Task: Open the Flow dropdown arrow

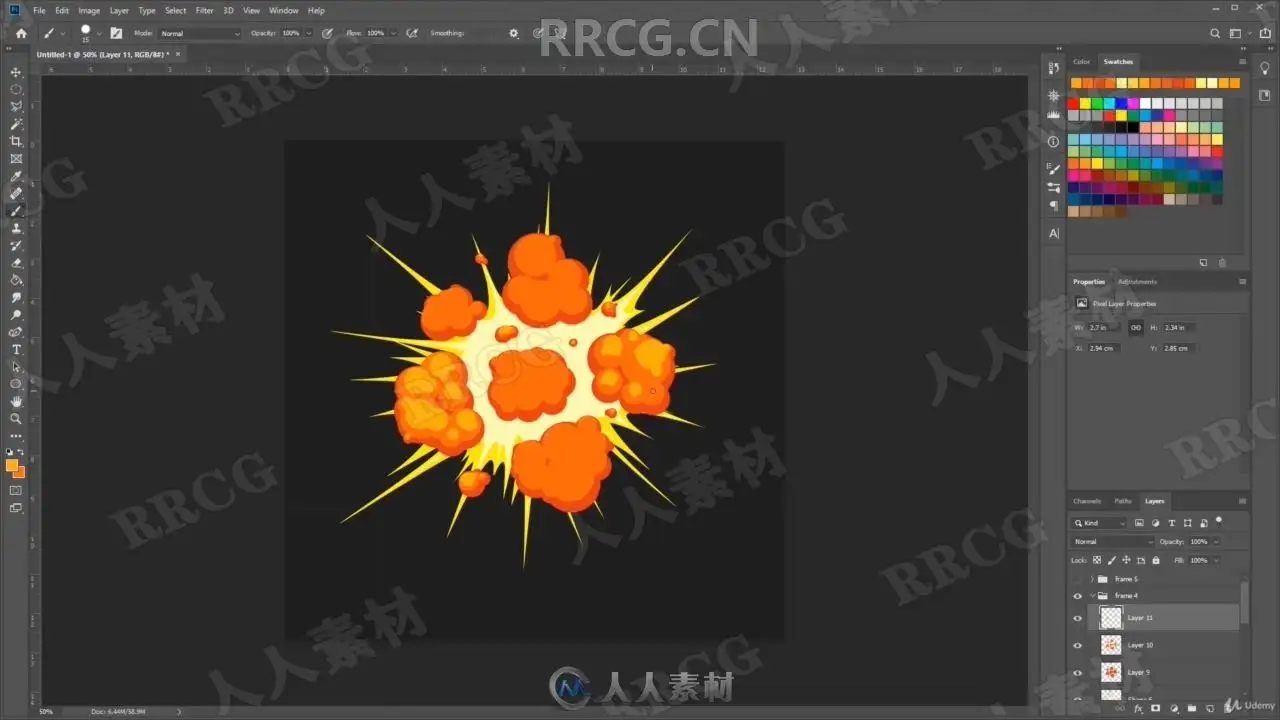Action: (x=392, y=33)
